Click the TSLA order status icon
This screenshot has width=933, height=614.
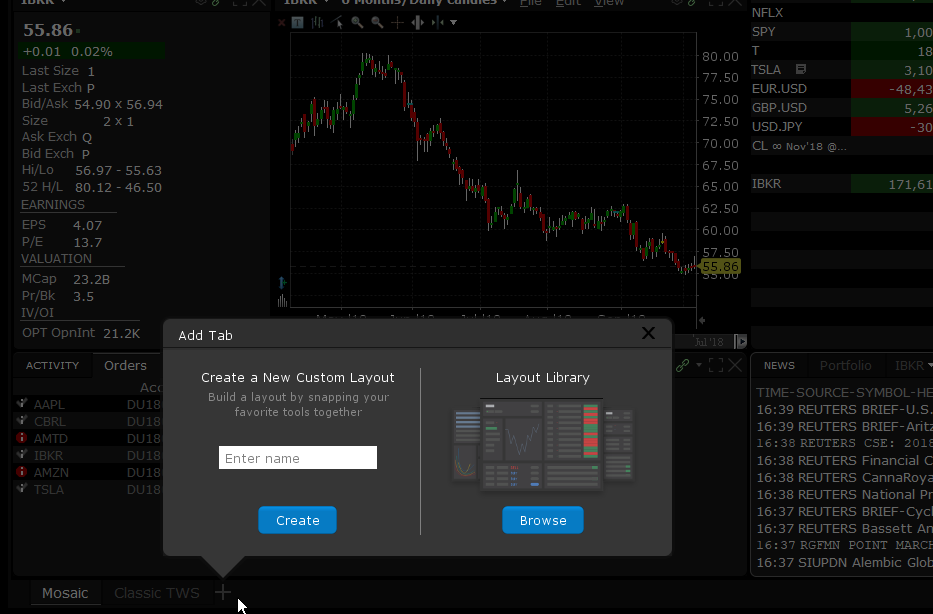21,488
